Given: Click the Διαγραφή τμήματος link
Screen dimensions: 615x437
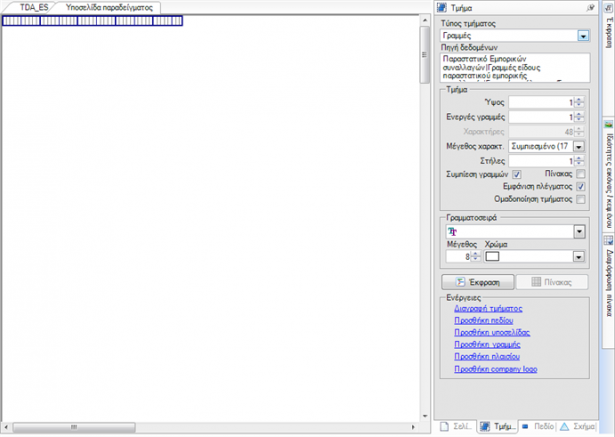Looking at the screenshot, I should (488, 309).
